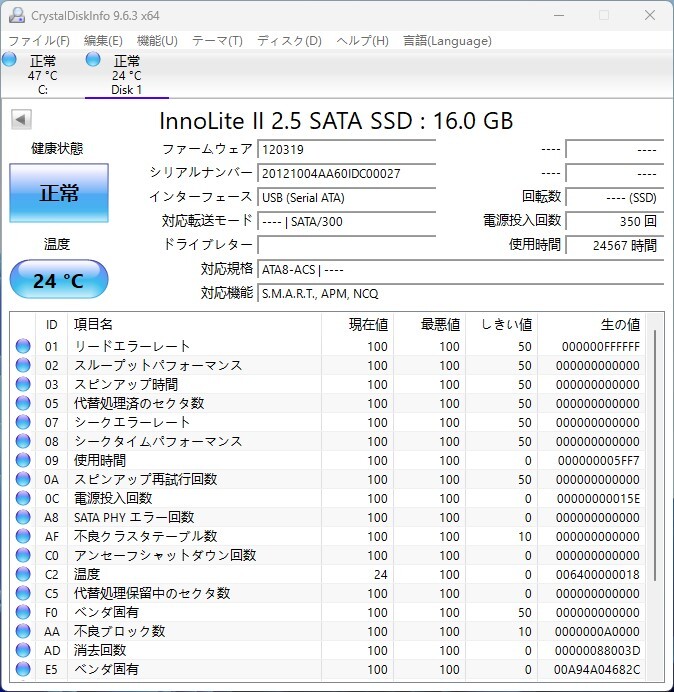Click the 24 °C temperature button
The height and width of the screenshot is (692, 674).
pyautogui.click(x=59, y=280)
